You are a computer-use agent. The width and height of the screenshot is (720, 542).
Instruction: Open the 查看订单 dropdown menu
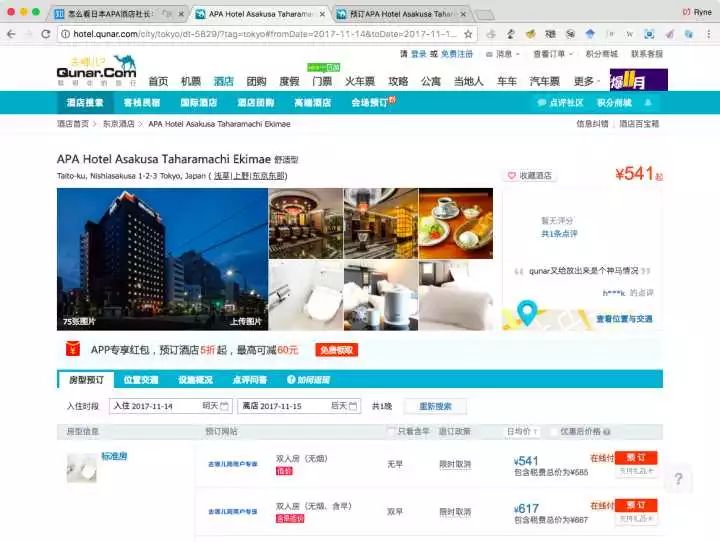(x=554, y=54)
